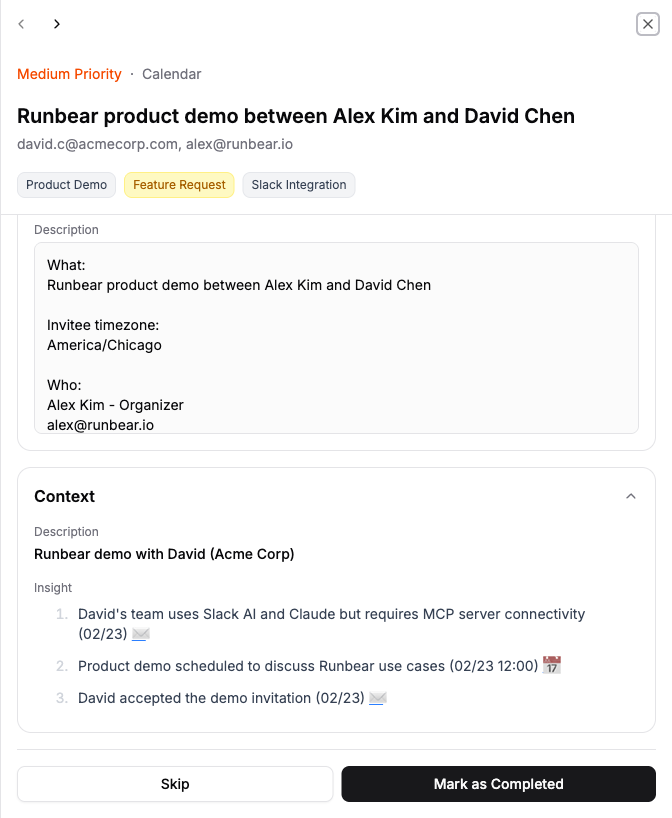Image resolution: width=672 pixels, height=818 pixels.
Task: Click the Medium Priority label
Action: (69, 74)
